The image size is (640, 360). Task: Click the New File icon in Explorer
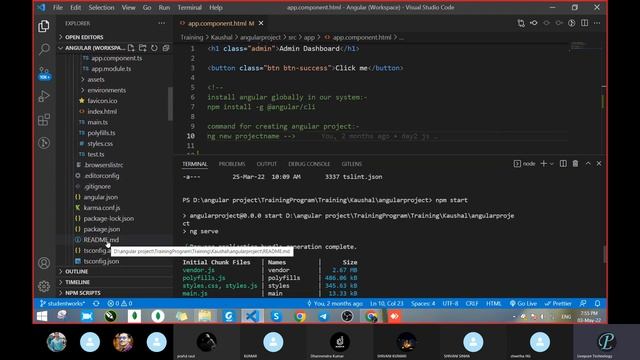131,48
